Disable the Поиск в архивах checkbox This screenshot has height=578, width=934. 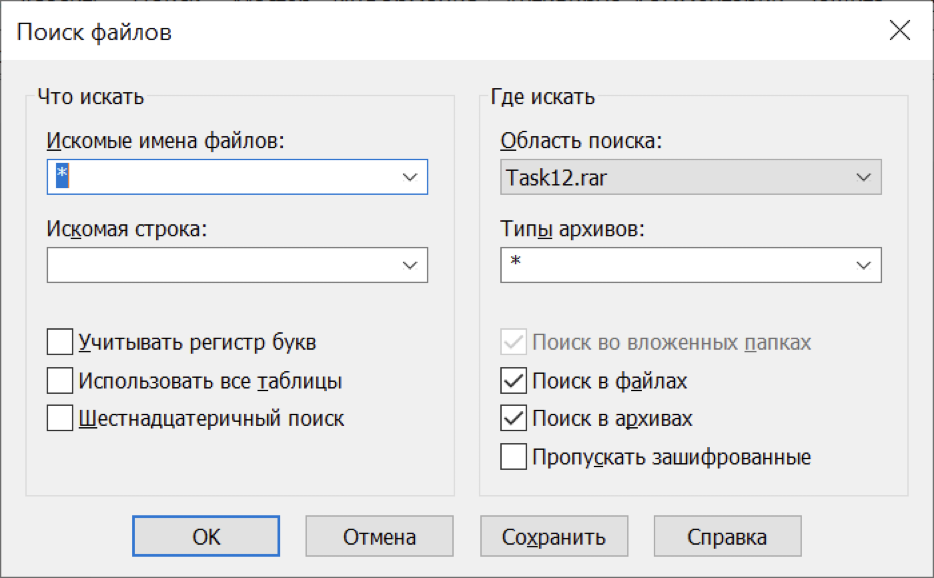click(x=515, y=418)
